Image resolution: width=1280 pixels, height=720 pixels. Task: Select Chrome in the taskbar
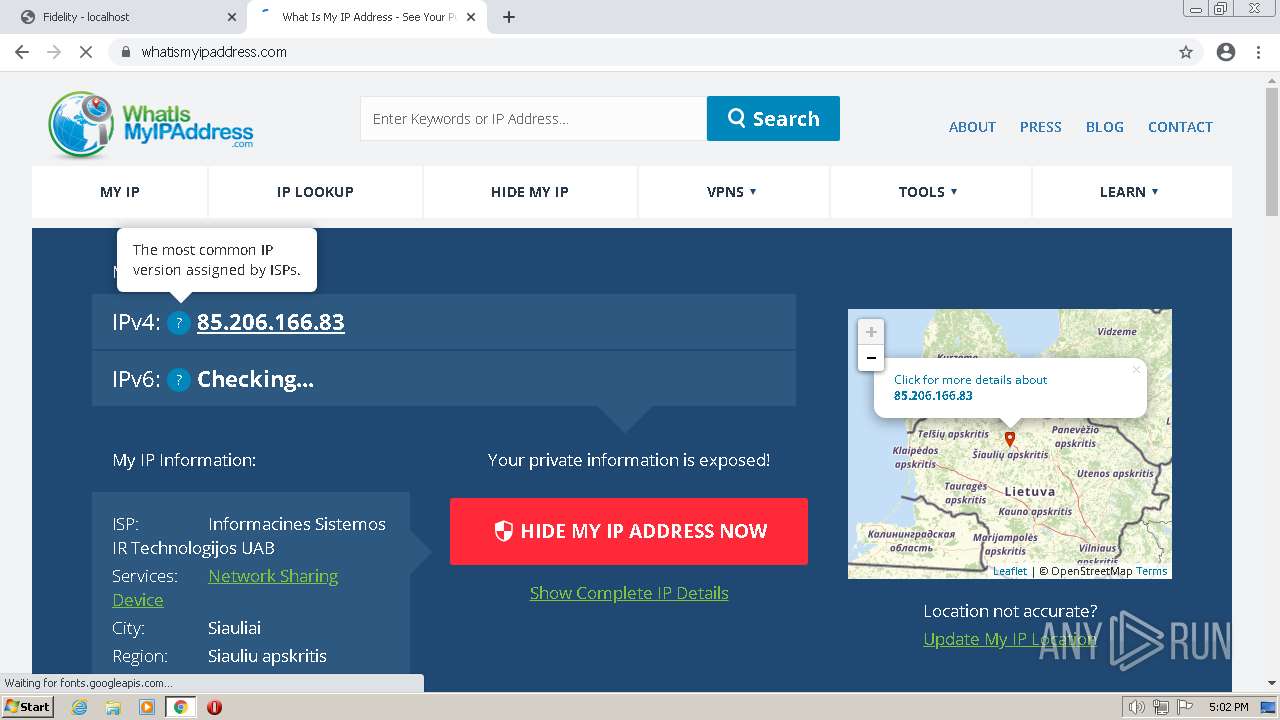coord(180,707)
